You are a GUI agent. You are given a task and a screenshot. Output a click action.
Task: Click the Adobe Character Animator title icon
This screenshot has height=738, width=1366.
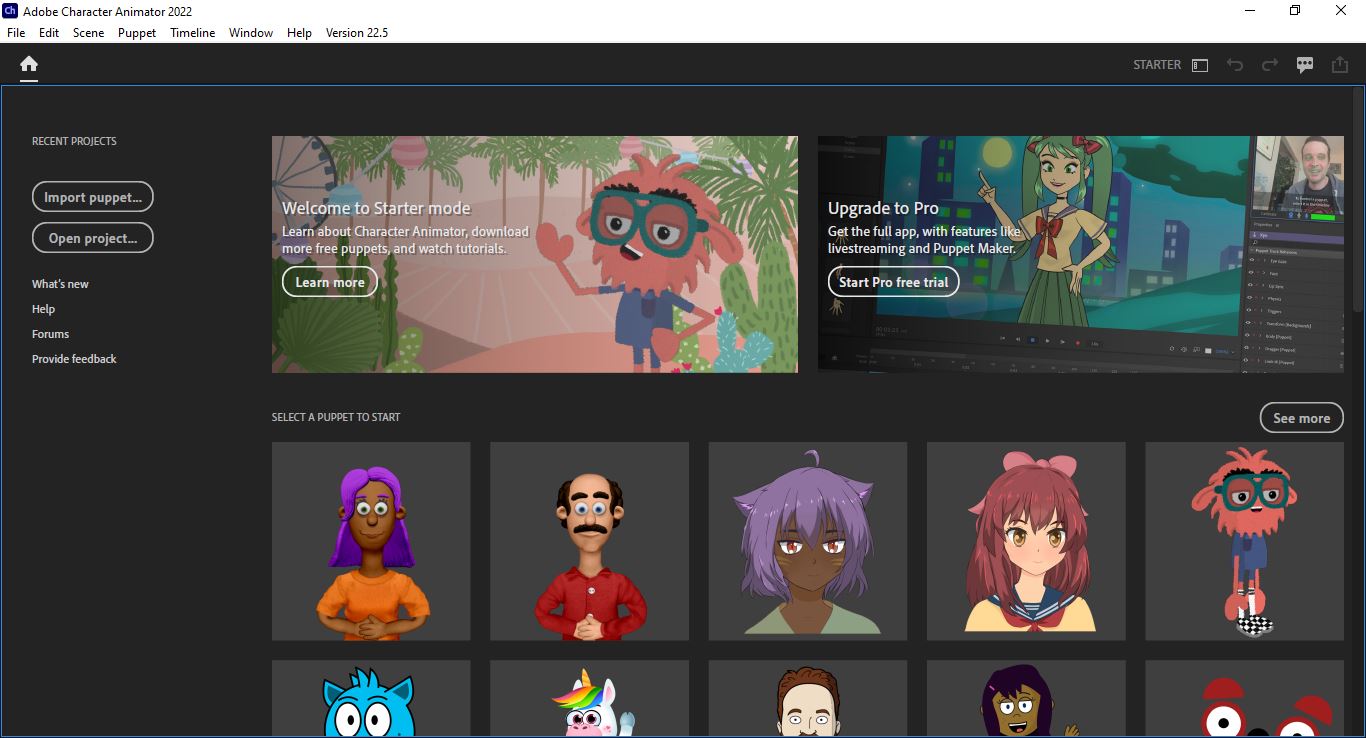(x=10, y=11)
